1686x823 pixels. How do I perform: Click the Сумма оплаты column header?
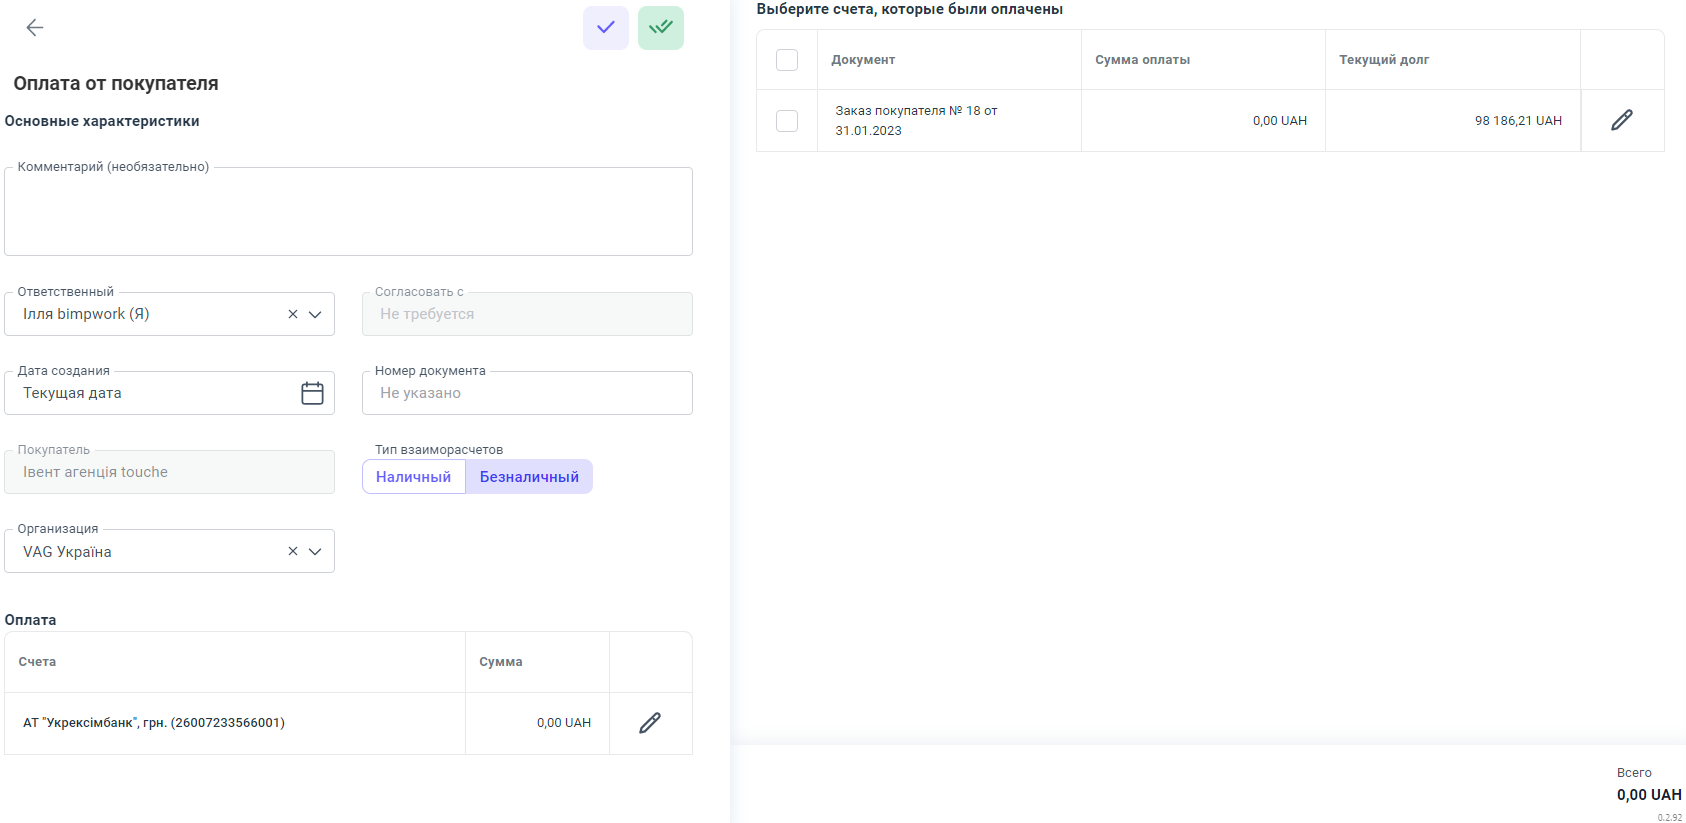click(1142, 60)
